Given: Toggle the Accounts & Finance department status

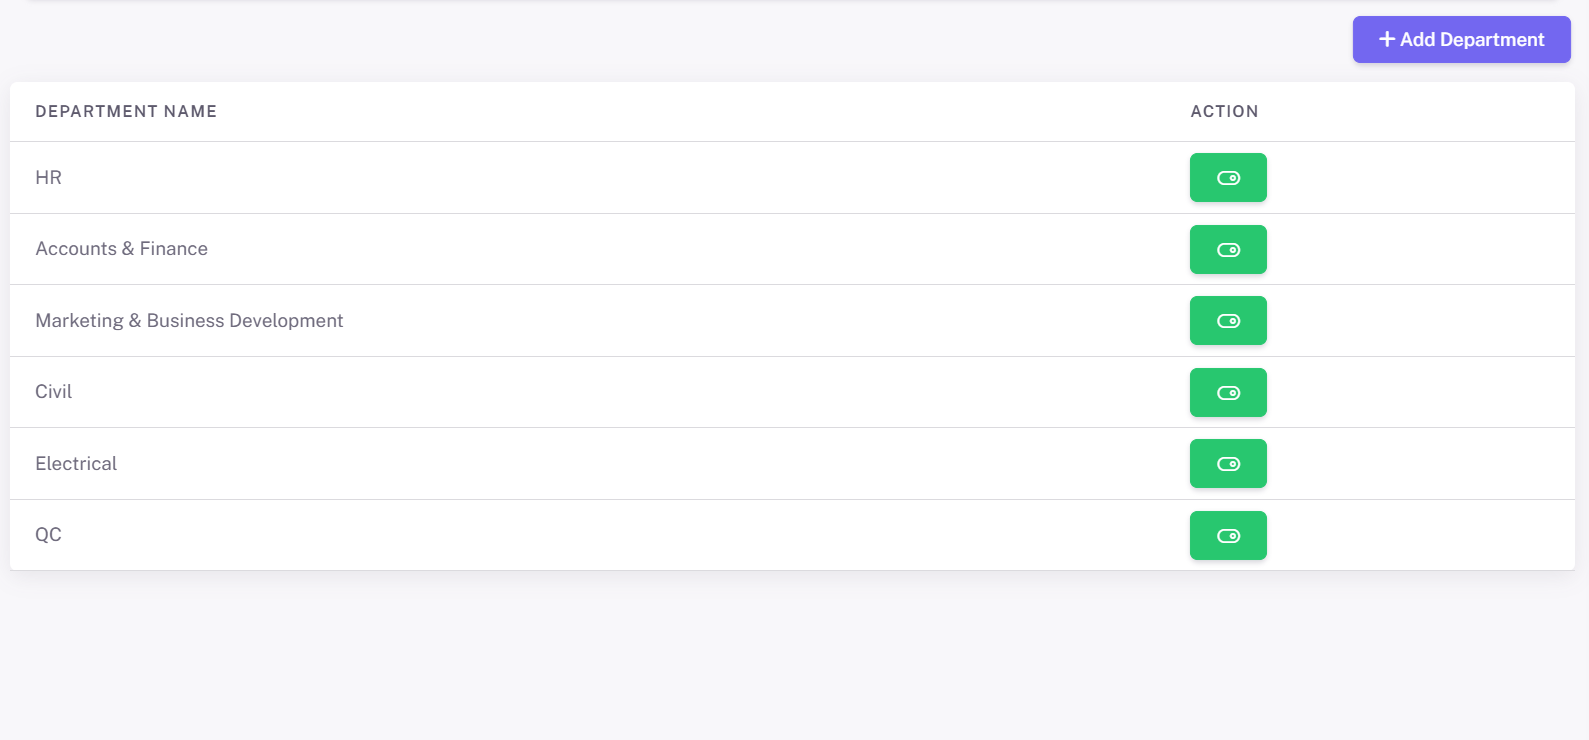Looking at the screenshot, I should [1228, 250].
